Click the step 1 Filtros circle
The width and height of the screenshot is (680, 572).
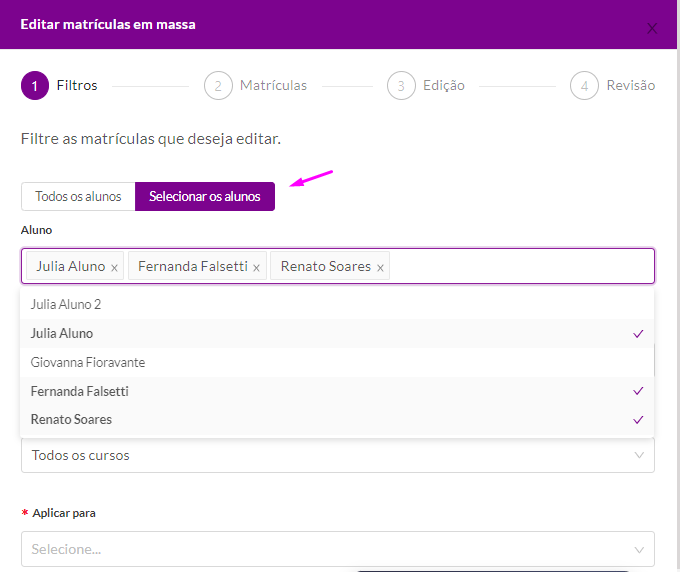coord(34,86)
